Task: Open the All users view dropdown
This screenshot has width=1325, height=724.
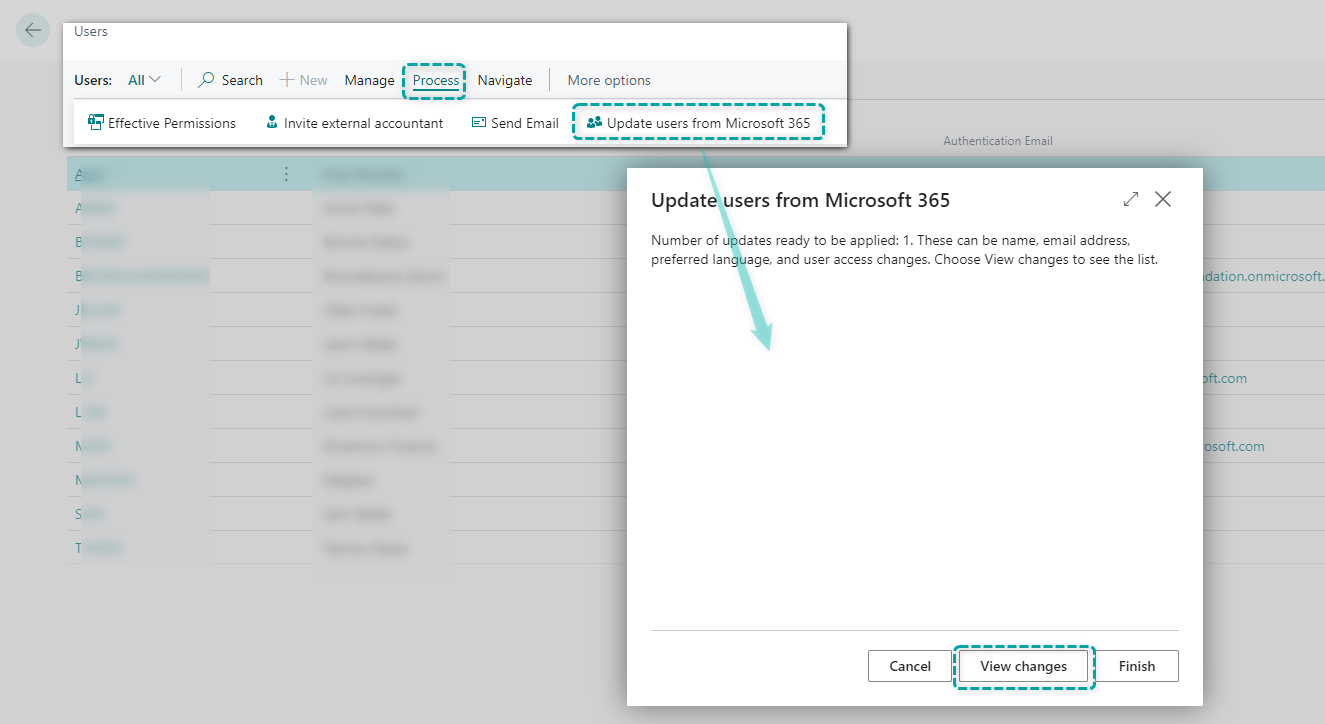Action: click(x=144, y=80)
